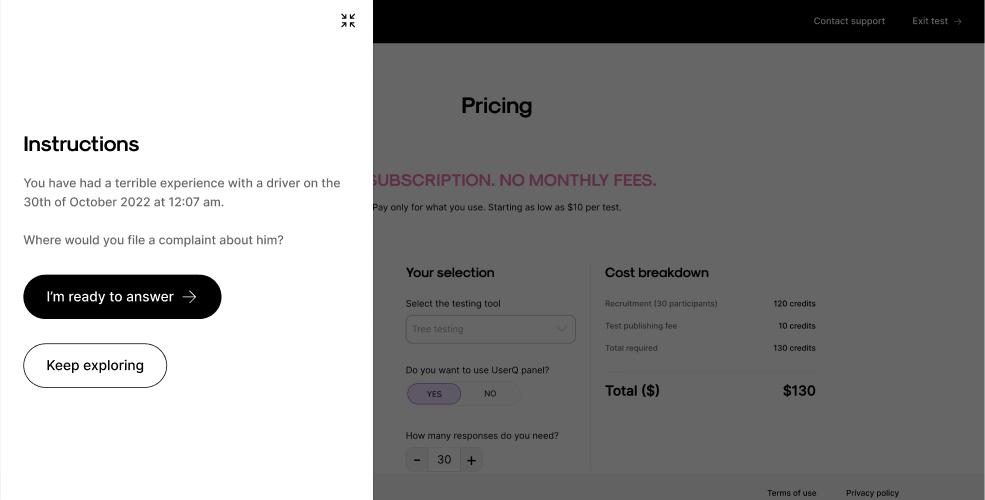The height and width of the screenshot is (500, 985).
Task: Click the arrow in the ready to answer button
Action: 190,296
